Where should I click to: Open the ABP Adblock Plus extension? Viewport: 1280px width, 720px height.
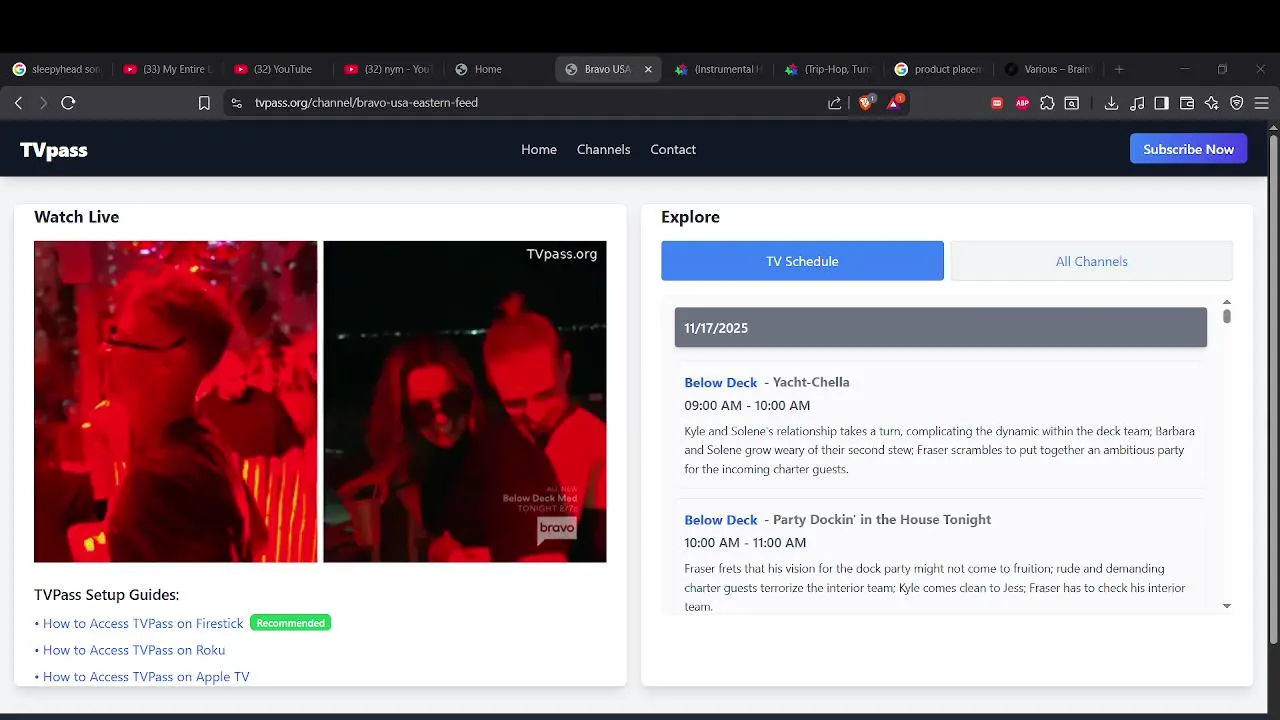point(1022,103)
